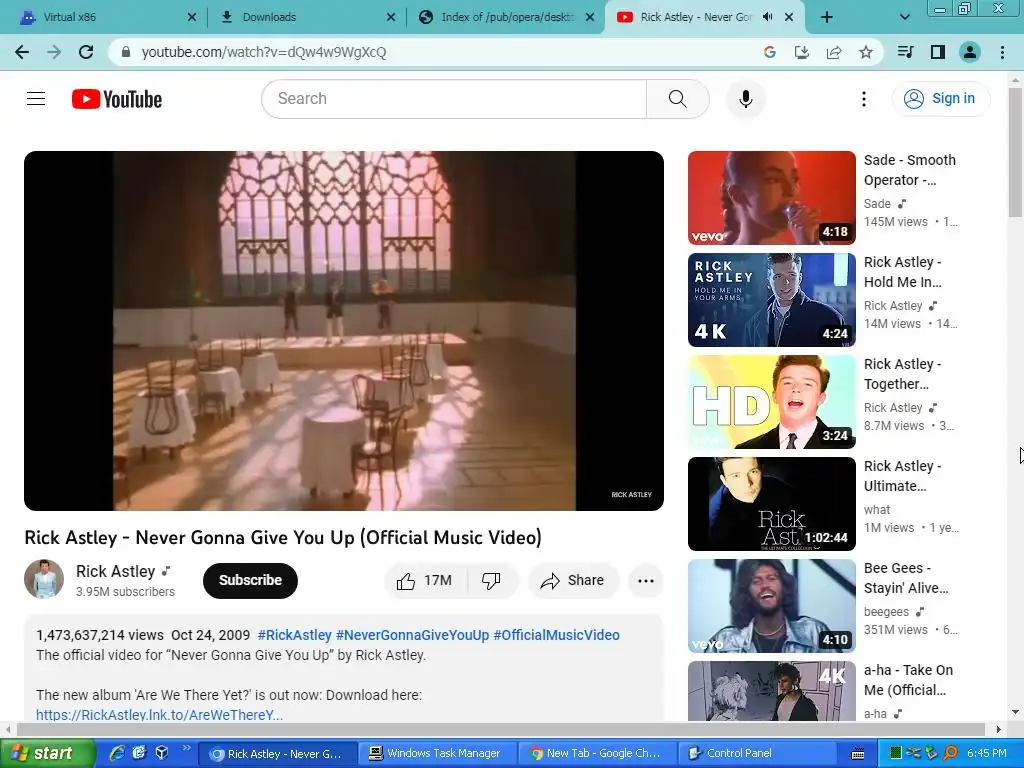Click the Sign in button
This screenshot has height=768, width=1024.
pyautogui.click(x=940, y=99)
